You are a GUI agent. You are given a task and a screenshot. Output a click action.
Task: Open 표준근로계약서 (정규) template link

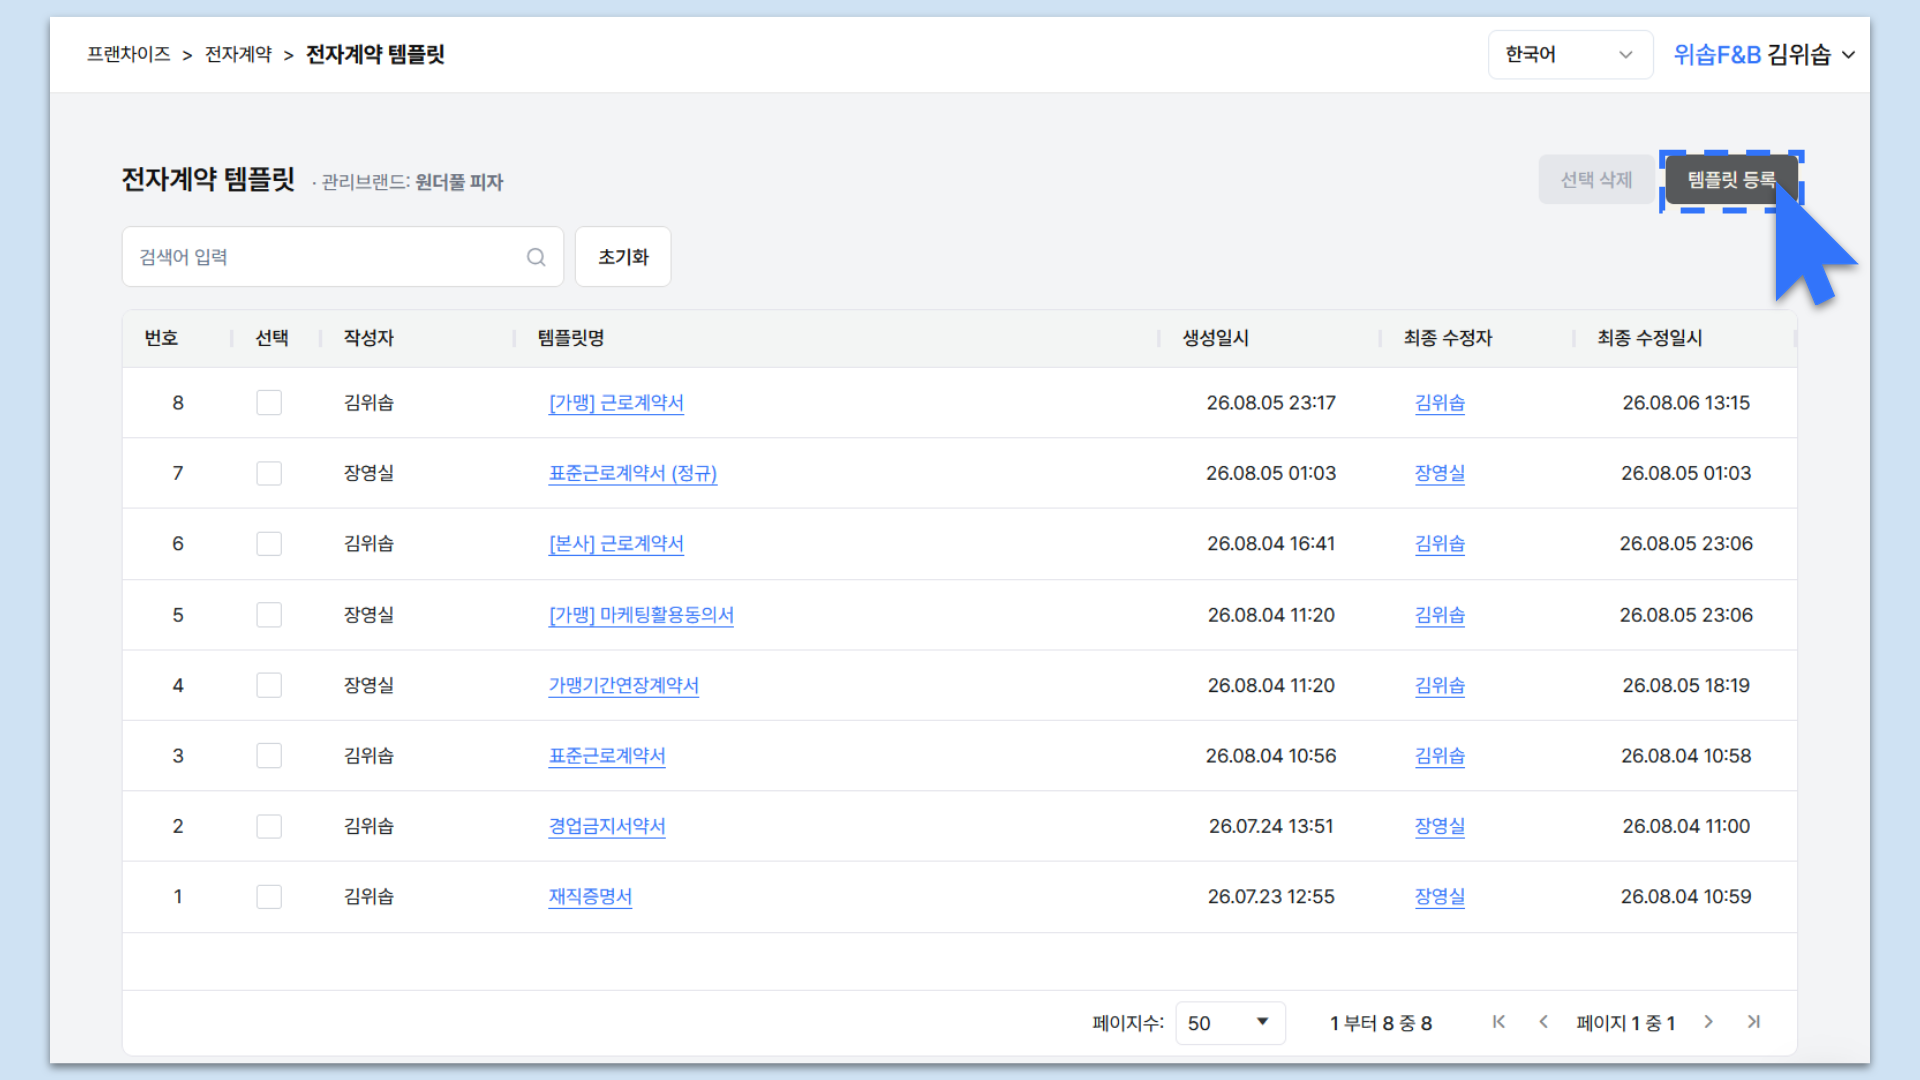click(633, 473)
